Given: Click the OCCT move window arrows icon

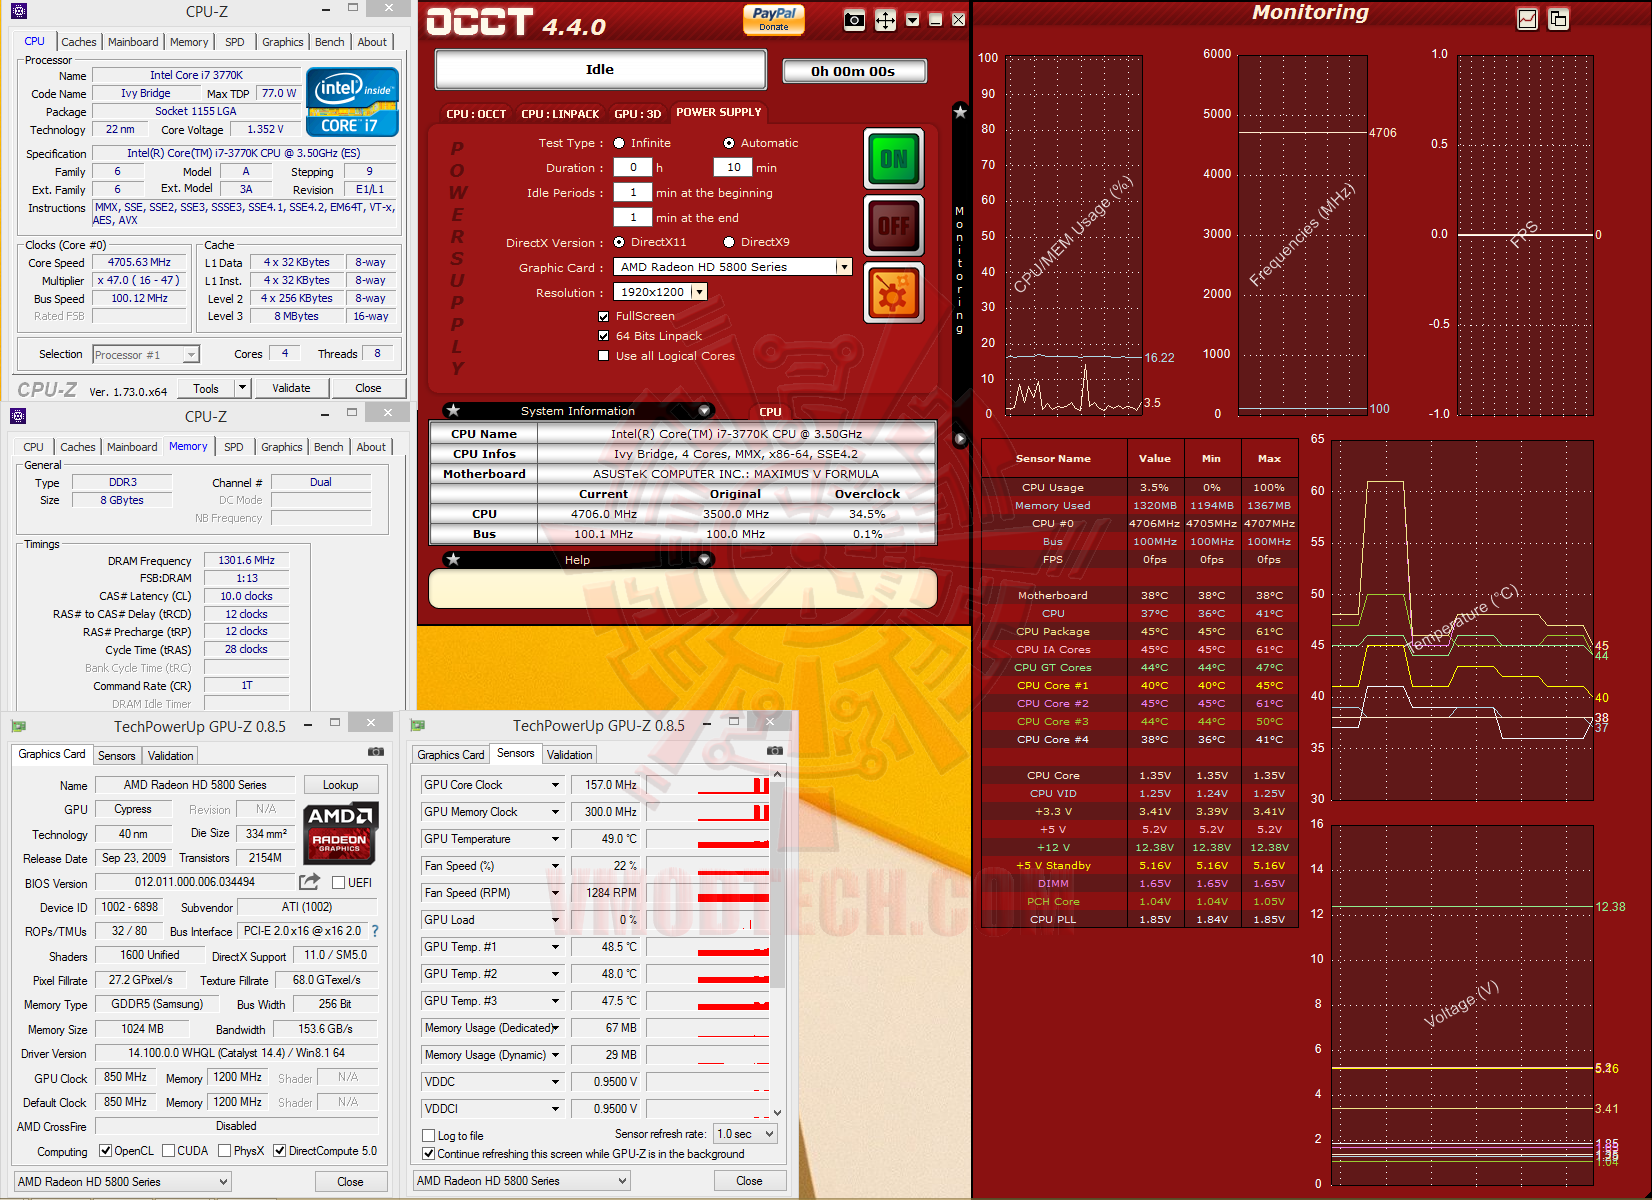Looking at the screenshot, I should click(x=885, y=20).
